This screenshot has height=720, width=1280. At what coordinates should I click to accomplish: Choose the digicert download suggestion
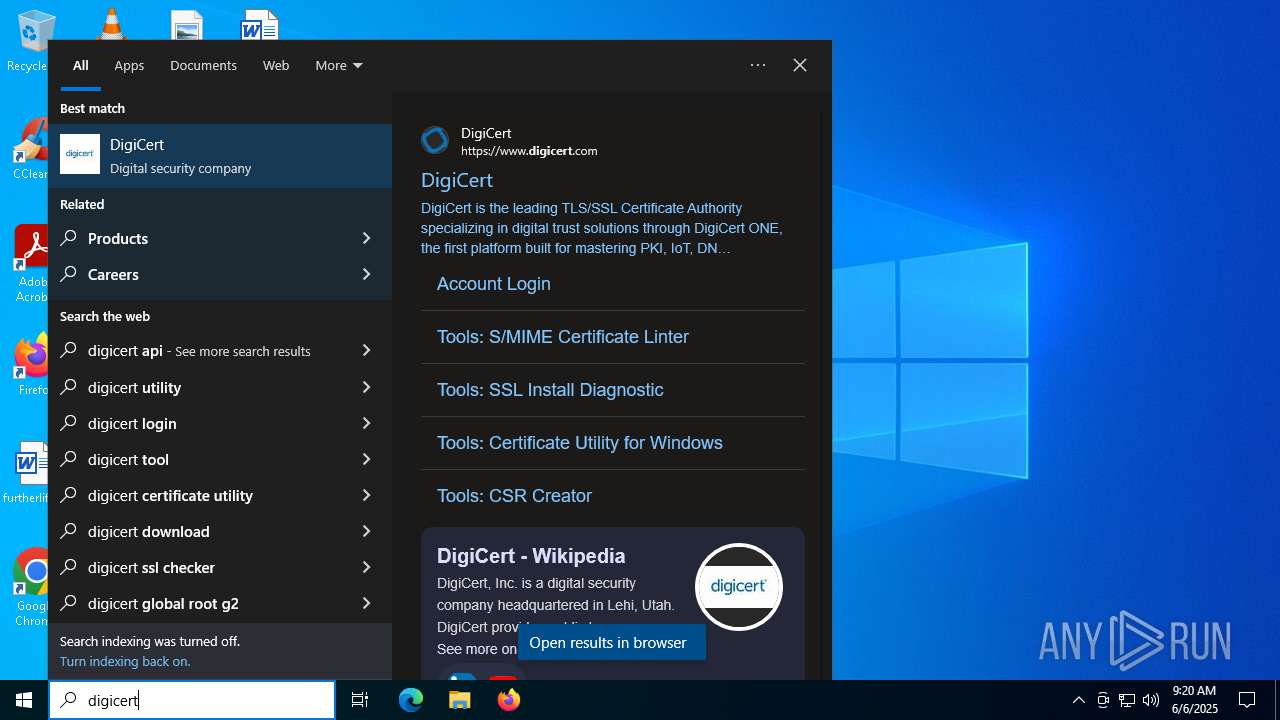pyautogui.click(x=220, y=531)
